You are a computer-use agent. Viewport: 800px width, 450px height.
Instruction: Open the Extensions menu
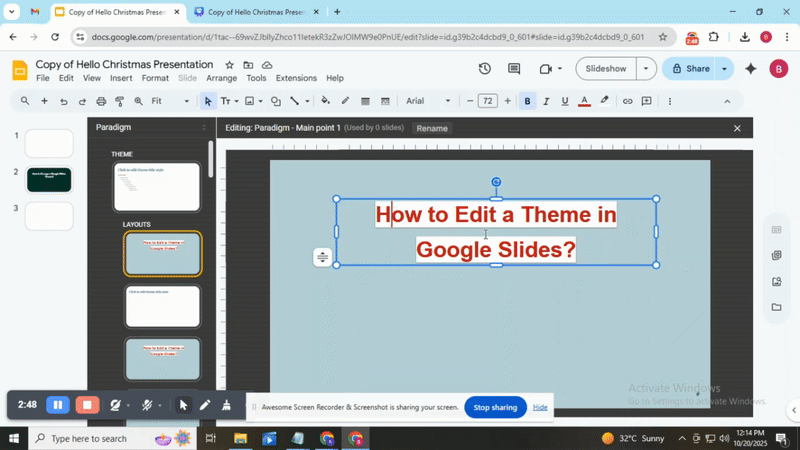[296, 78]
